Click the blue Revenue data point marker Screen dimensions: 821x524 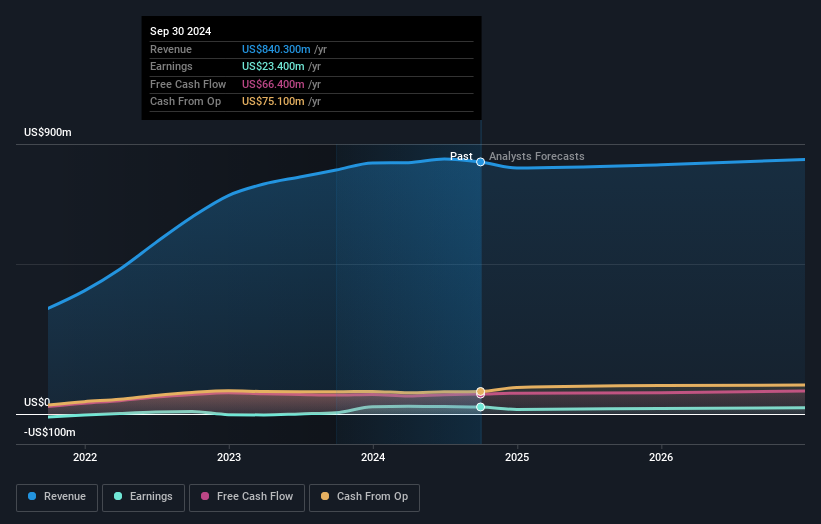tap(481, 162)
